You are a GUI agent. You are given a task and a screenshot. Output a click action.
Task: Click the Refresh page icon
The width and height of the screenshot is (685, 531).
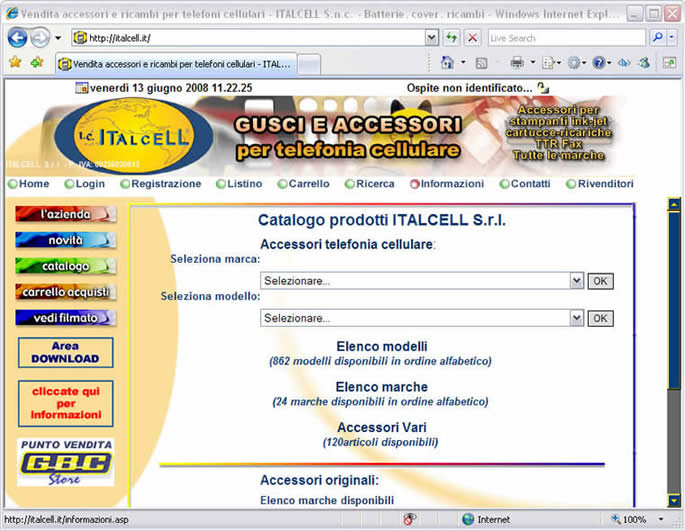[452, 38]
